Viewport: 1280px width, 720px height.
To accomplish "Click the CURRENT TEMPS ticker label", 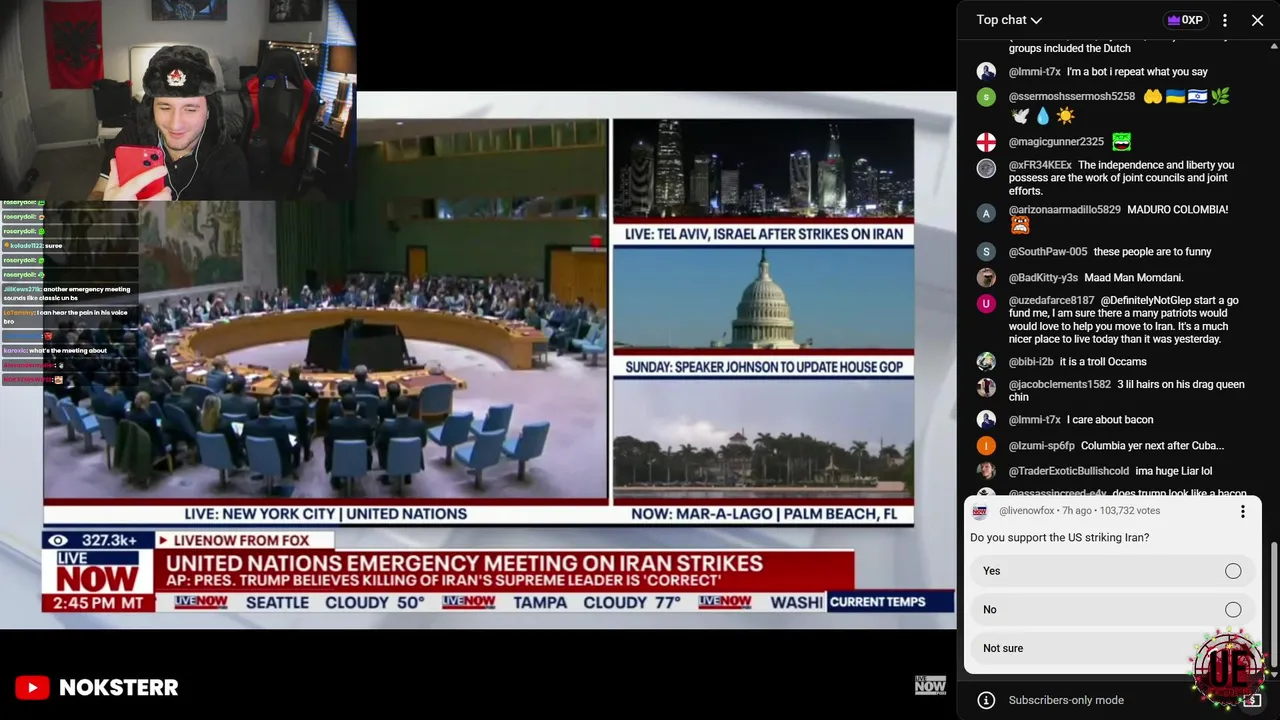I will coord(877,602).
